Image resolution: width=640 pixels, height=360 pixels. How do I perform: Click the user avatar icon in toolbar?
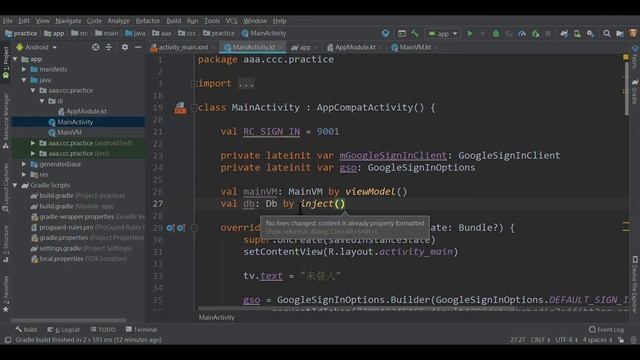point(633,33)
